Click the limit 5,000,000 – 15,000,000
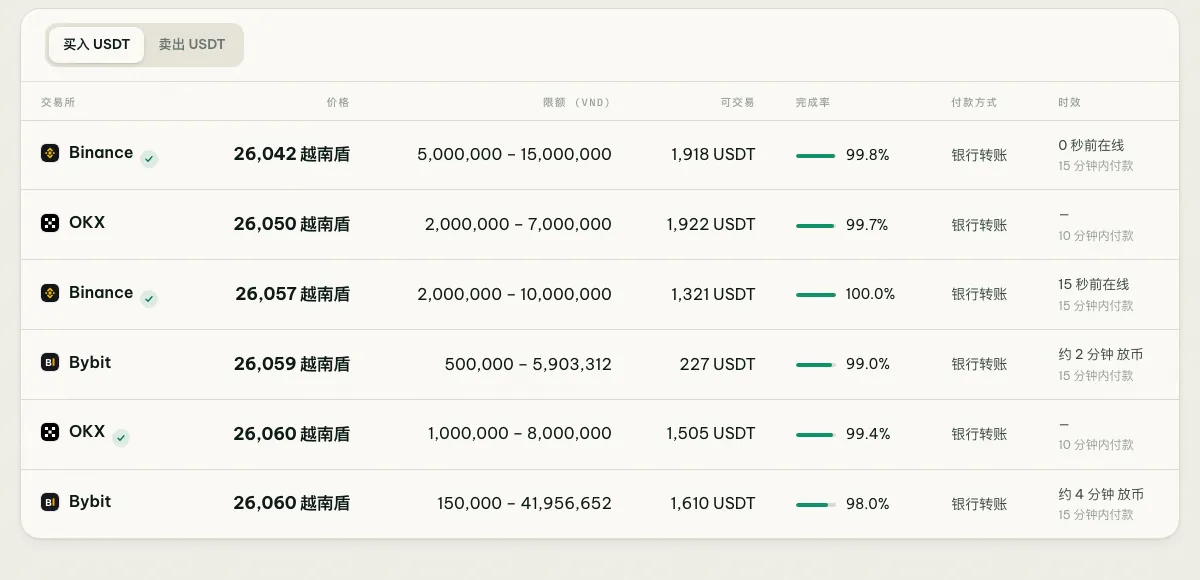The image size is (1200, 580). (514, 154)
